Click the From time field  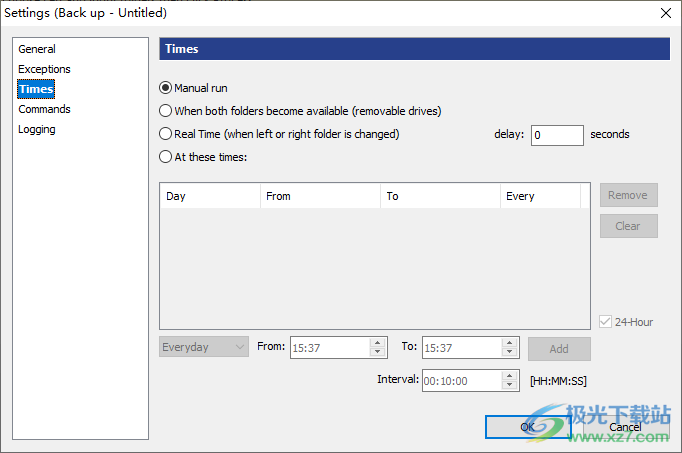[x=329, y=348]
